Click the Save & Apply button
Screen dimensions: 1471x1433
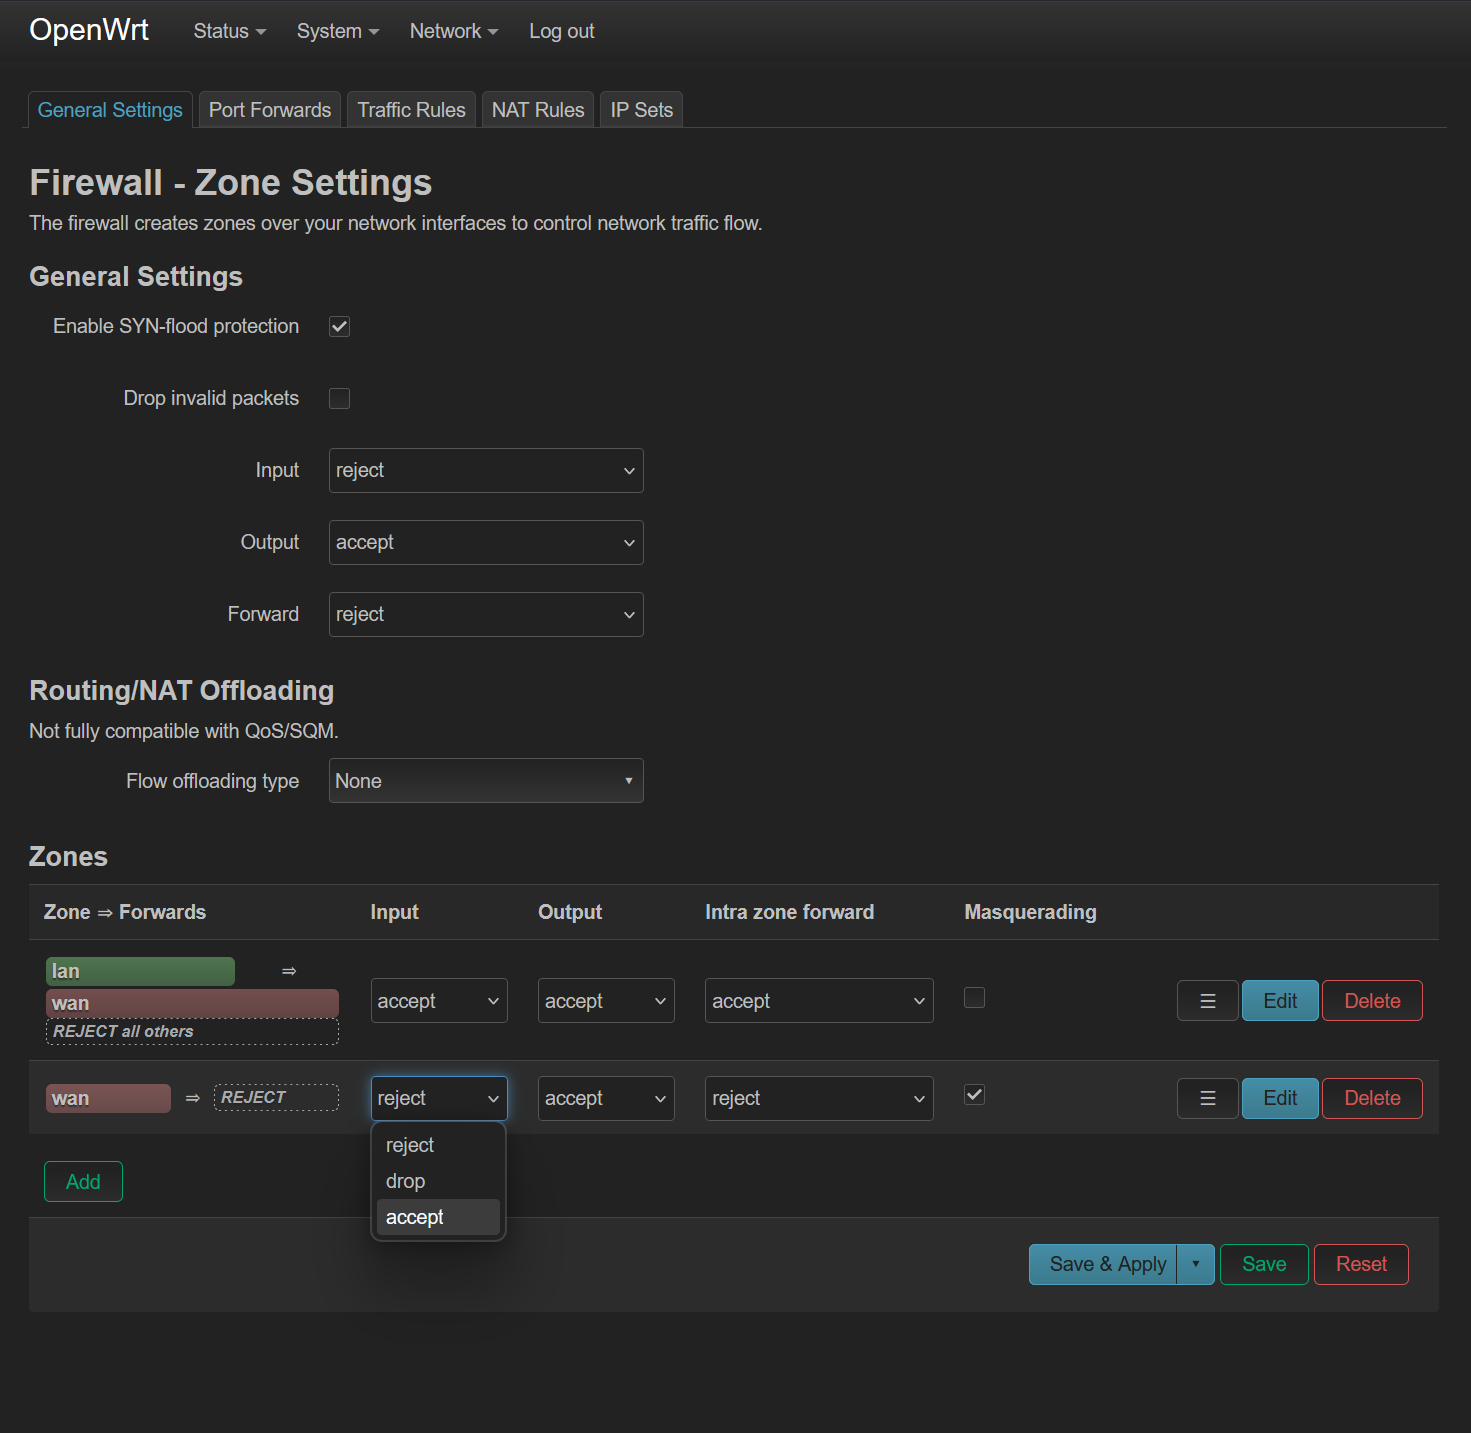tap(1104, 1264)
